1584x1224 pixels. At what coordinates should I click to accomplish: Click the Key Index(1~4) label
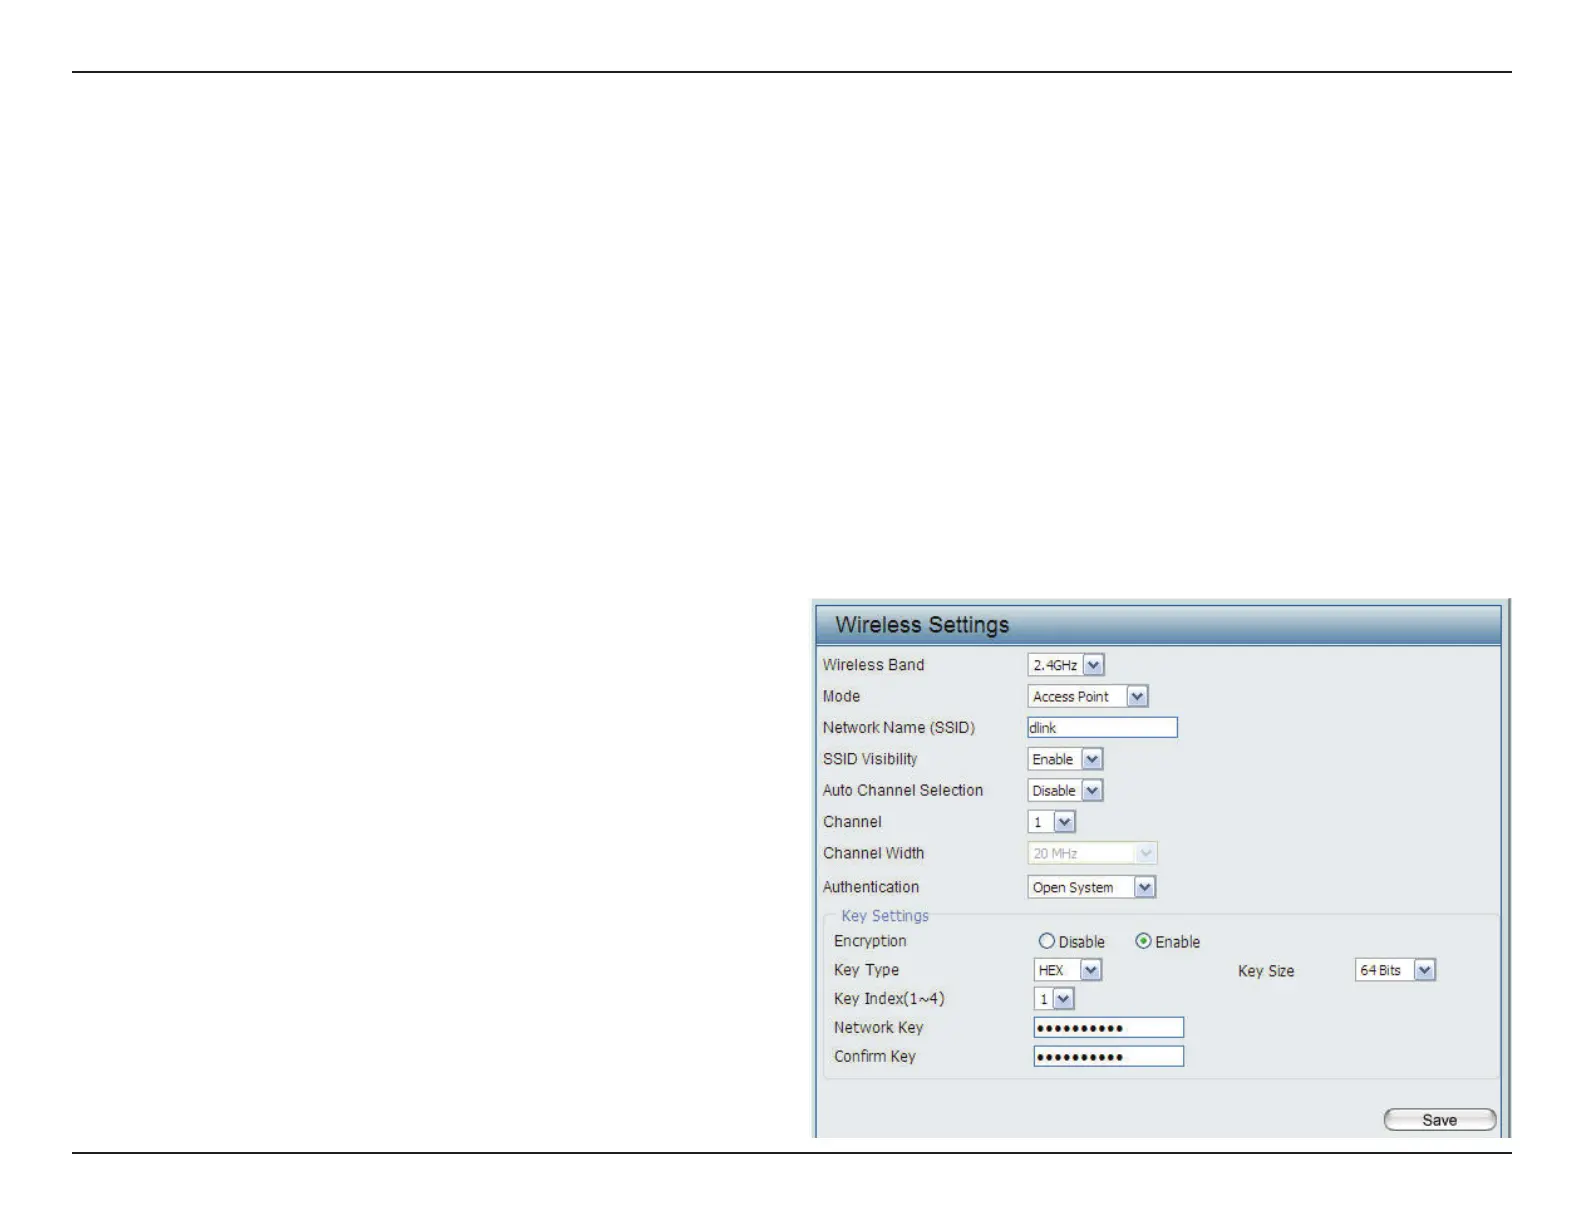[x=889, y=999]
